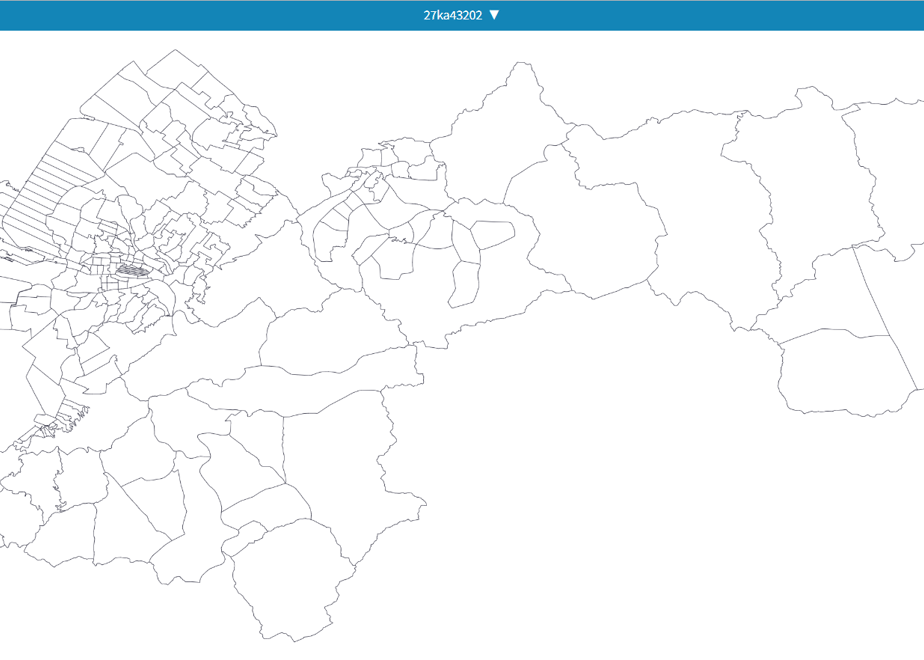Select the oval-shaped district in map center
The height and width of the screenshot is (660, 924).
click(x=493, y=233)
